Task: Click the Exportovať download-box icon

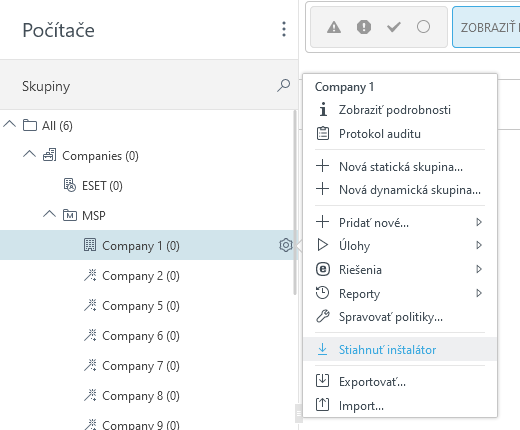Action: 322,381
